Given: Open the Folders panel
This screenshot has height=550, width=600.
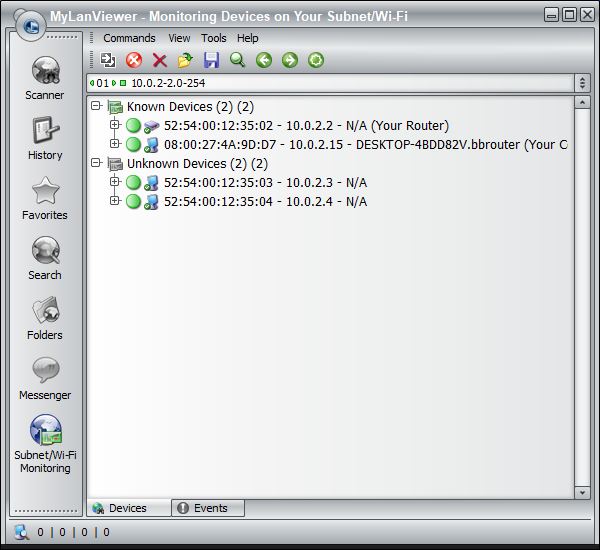Looking at the screenshot, I should [45, 318].
